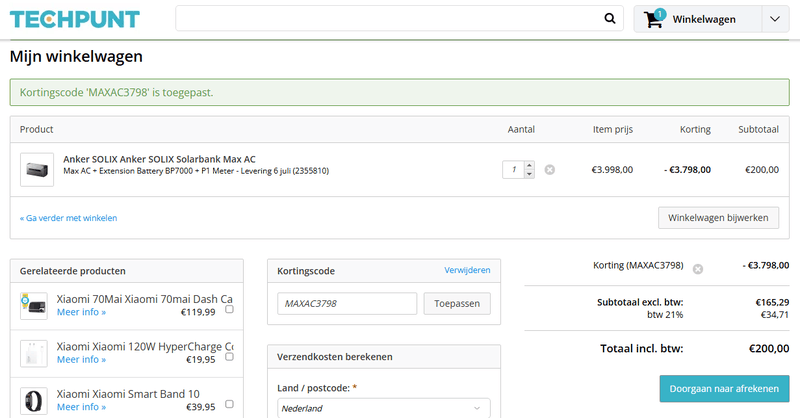800x418 pixels.
Task: Click the Xiaomi 120W HyperCharge title
Action: coord(145,346)
